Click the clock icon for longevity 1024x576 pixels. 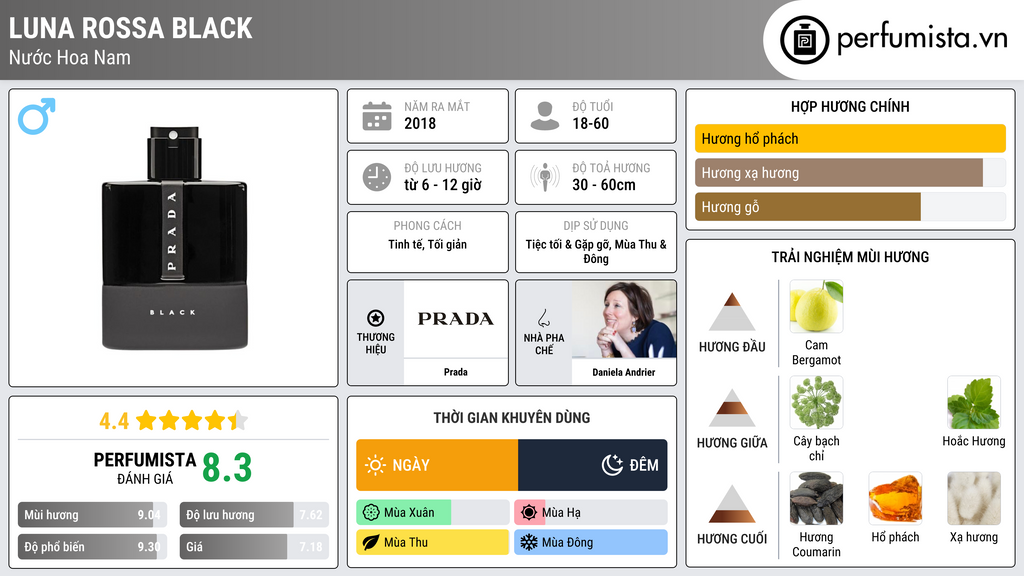tap(376, 177)
